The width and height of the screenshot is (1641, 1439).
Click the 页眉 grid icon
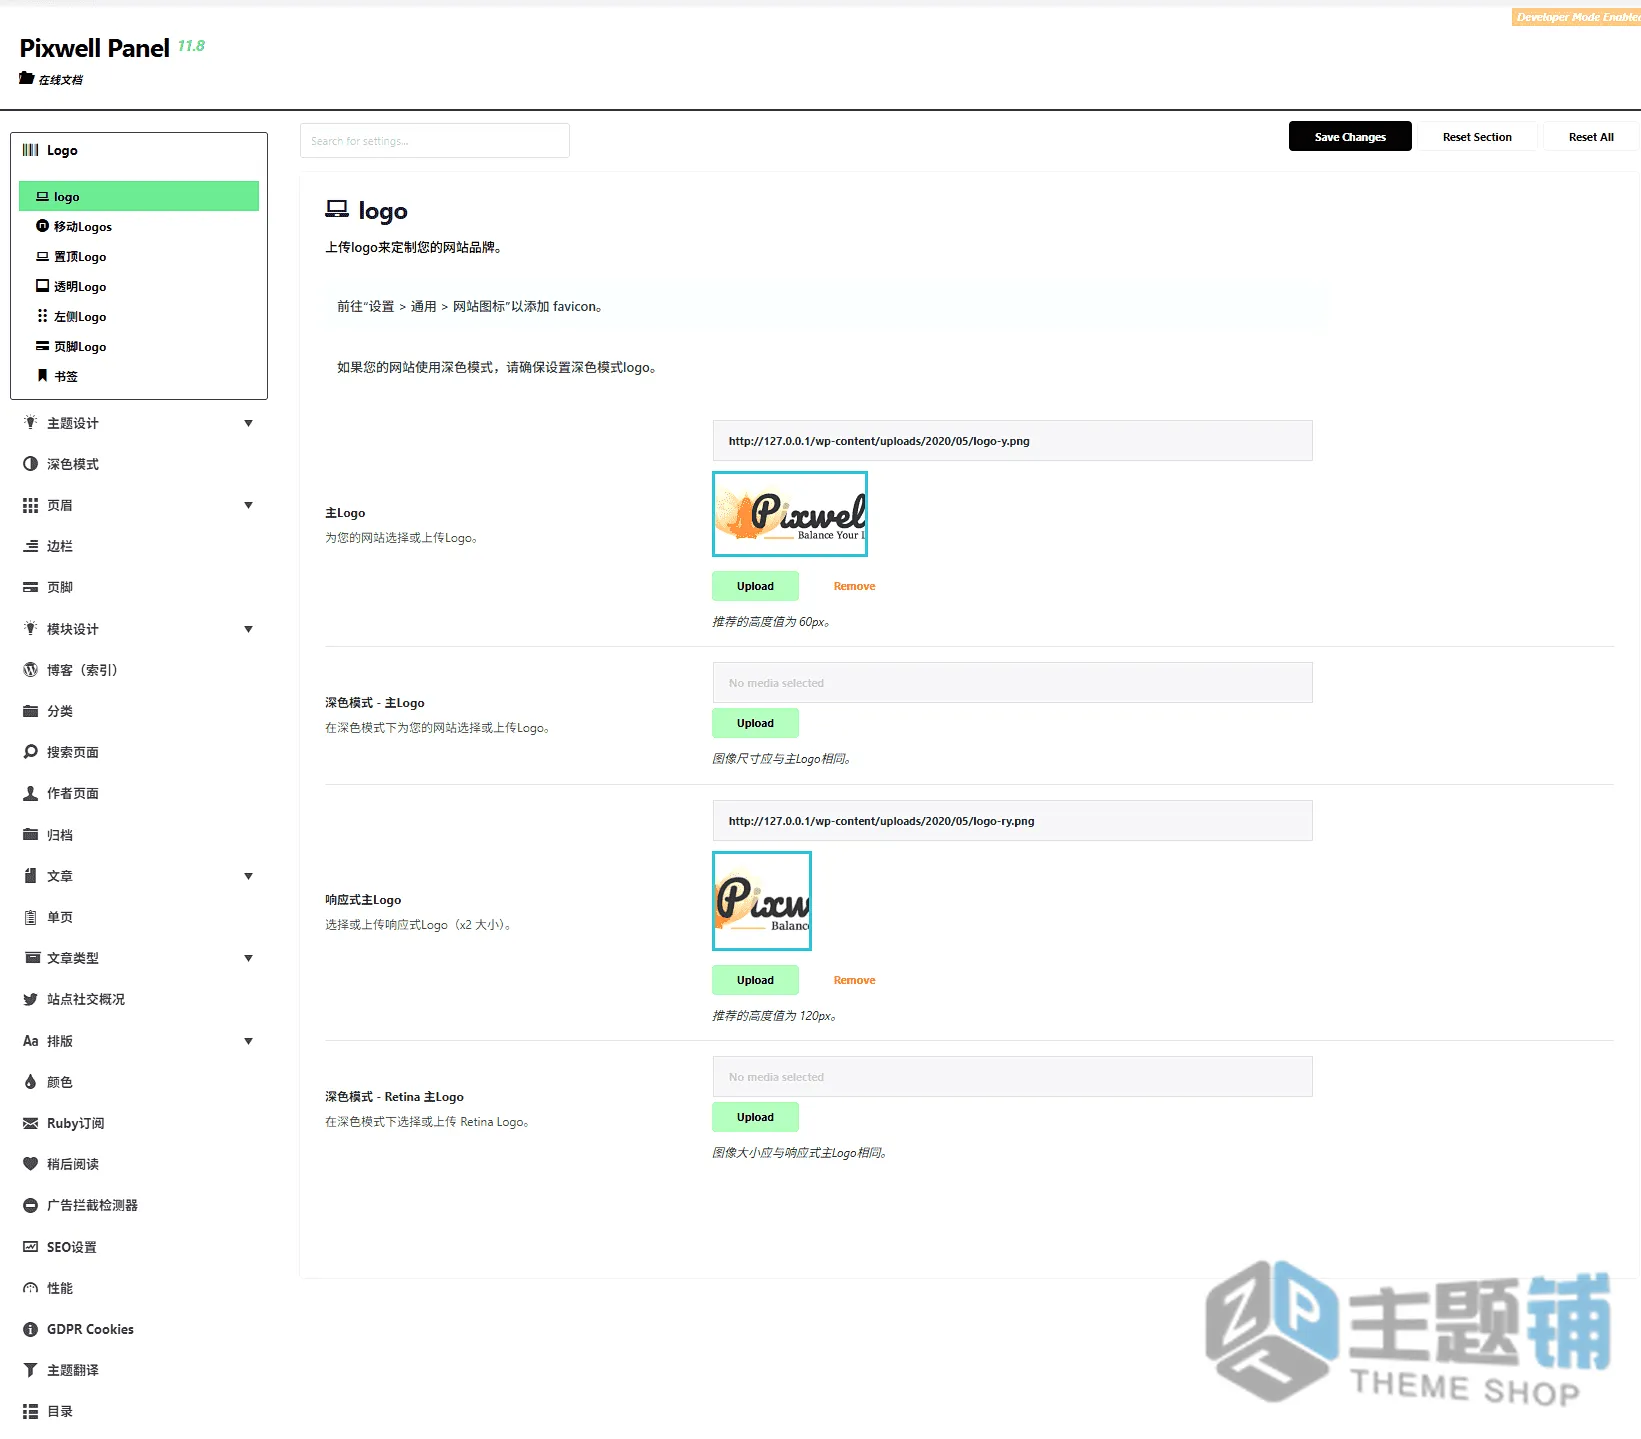[x=30, y=505]
